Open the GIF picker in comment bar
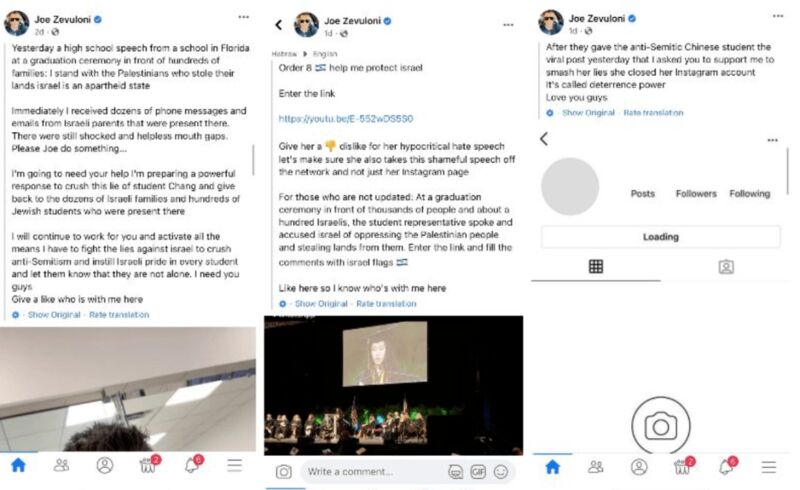This screenshot has height=490, width=800. coord(478,472)
